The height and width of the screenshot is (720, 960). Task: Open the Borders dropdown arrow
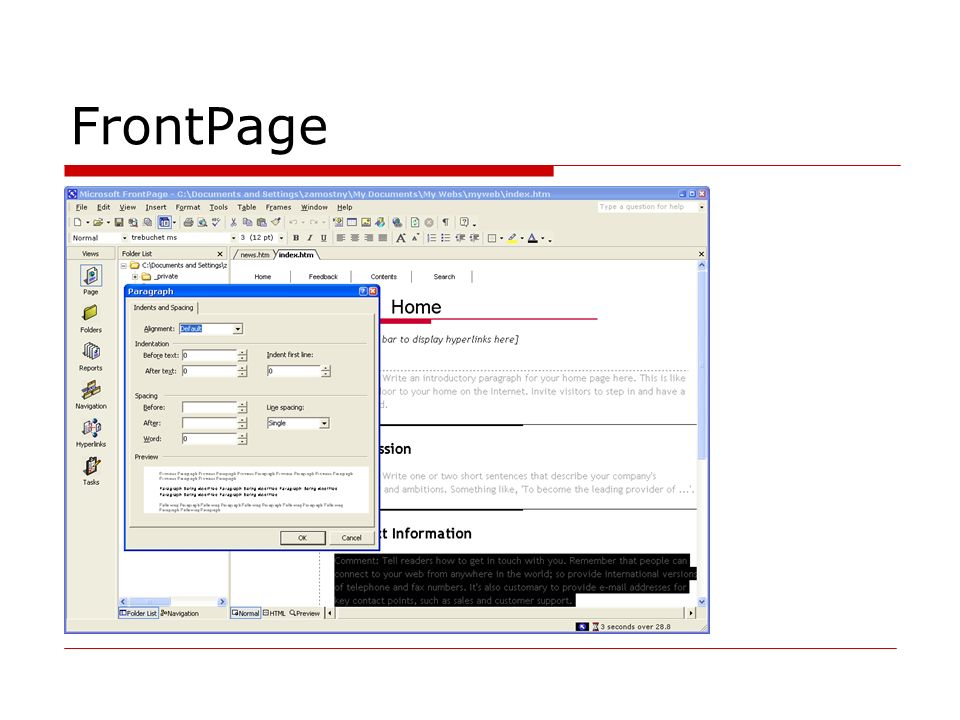[x=501, y=238]
